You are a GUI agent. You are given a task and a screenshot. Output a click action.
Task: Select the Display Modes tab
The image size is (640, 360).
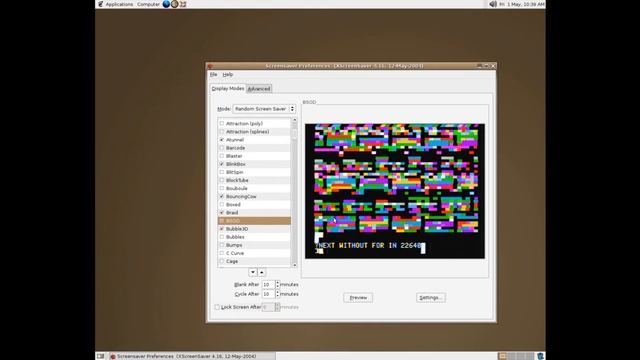[228, 88]
